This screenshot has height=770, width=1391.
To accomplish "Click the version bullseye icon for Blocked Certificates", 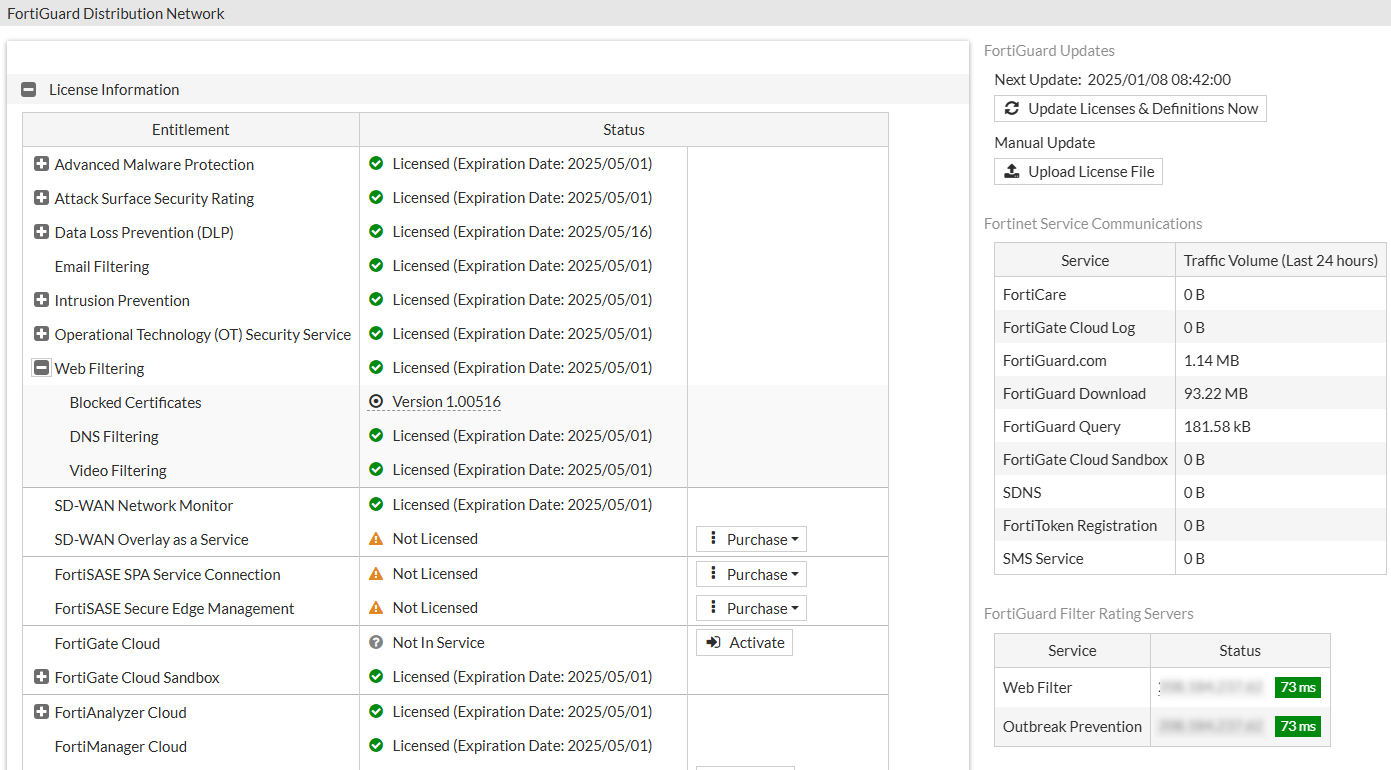I will (x=375, y=401).
